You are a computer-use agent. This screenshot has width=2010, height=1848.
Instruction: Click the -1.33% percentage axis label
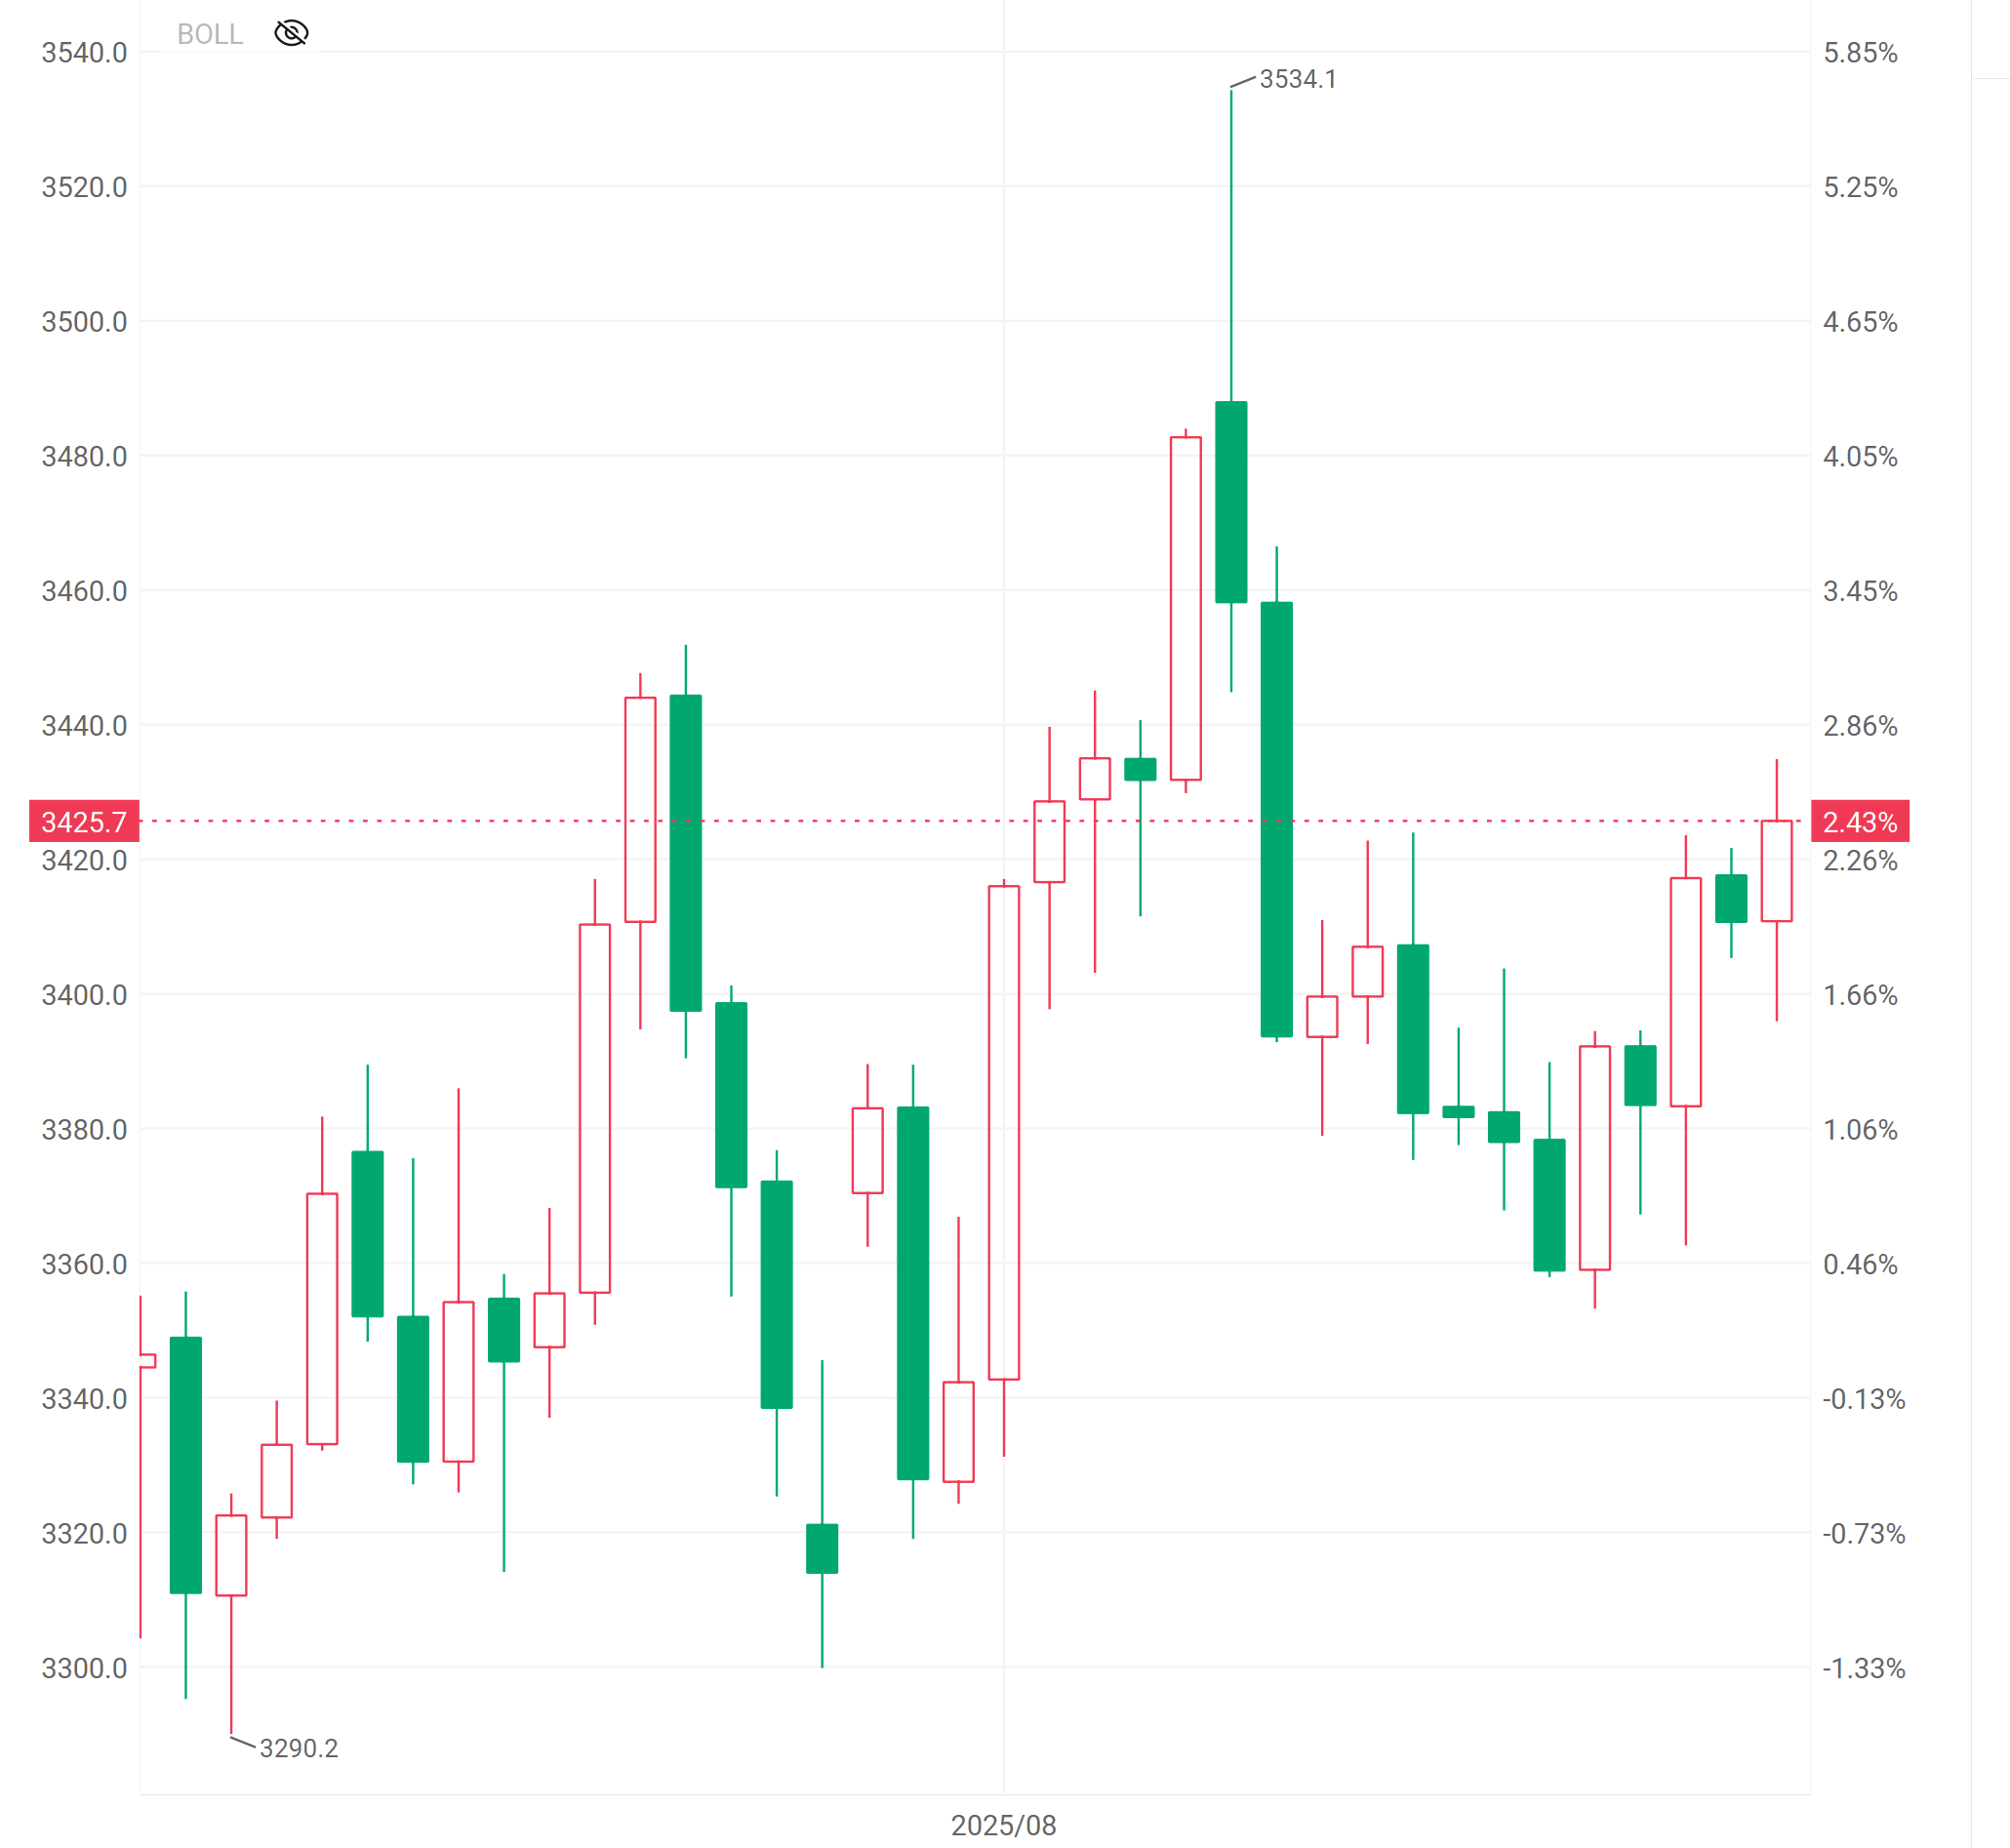click(1863, 1668)
